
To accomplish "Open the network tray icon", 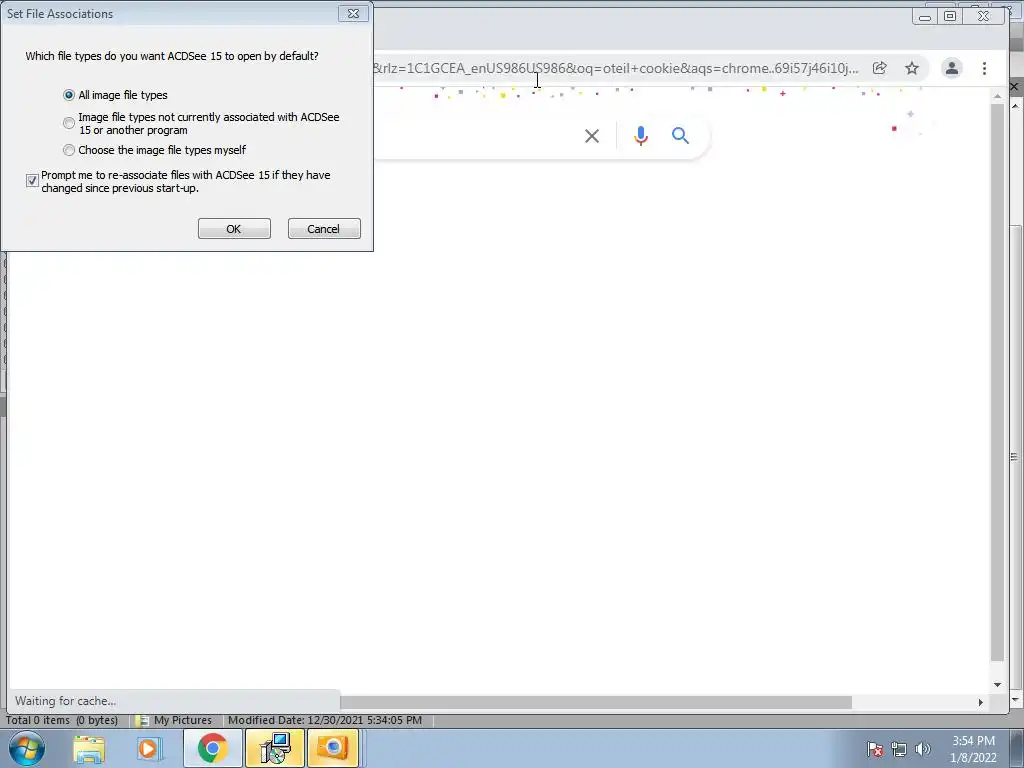I will (x=899, y=749).
